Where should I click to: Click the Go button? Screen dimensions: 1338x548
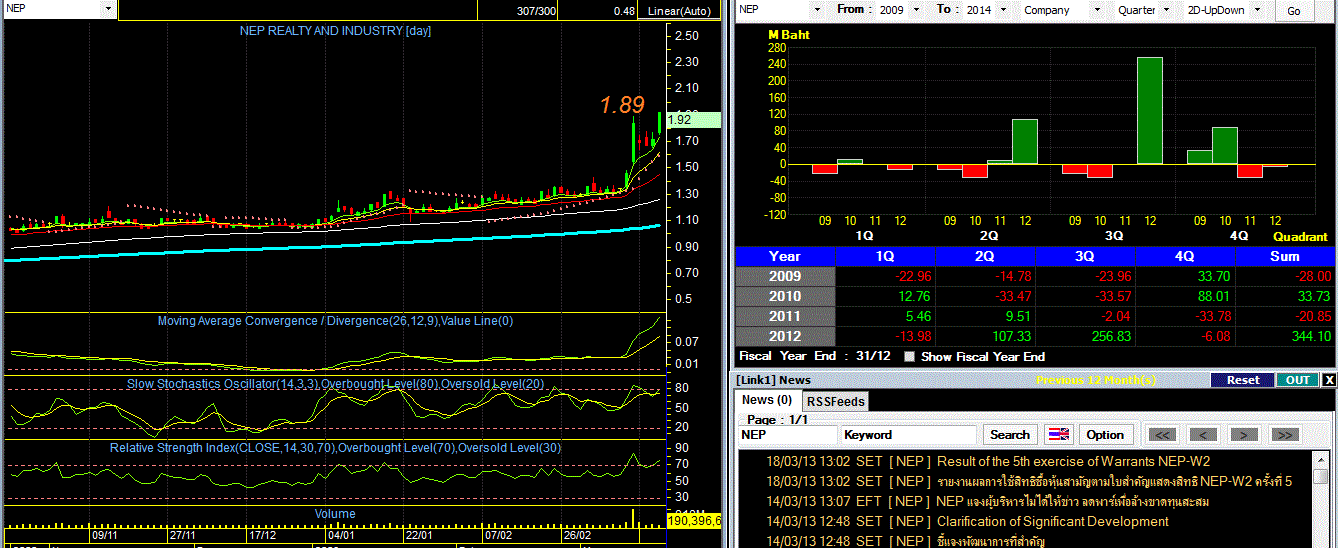point(1294,11)
